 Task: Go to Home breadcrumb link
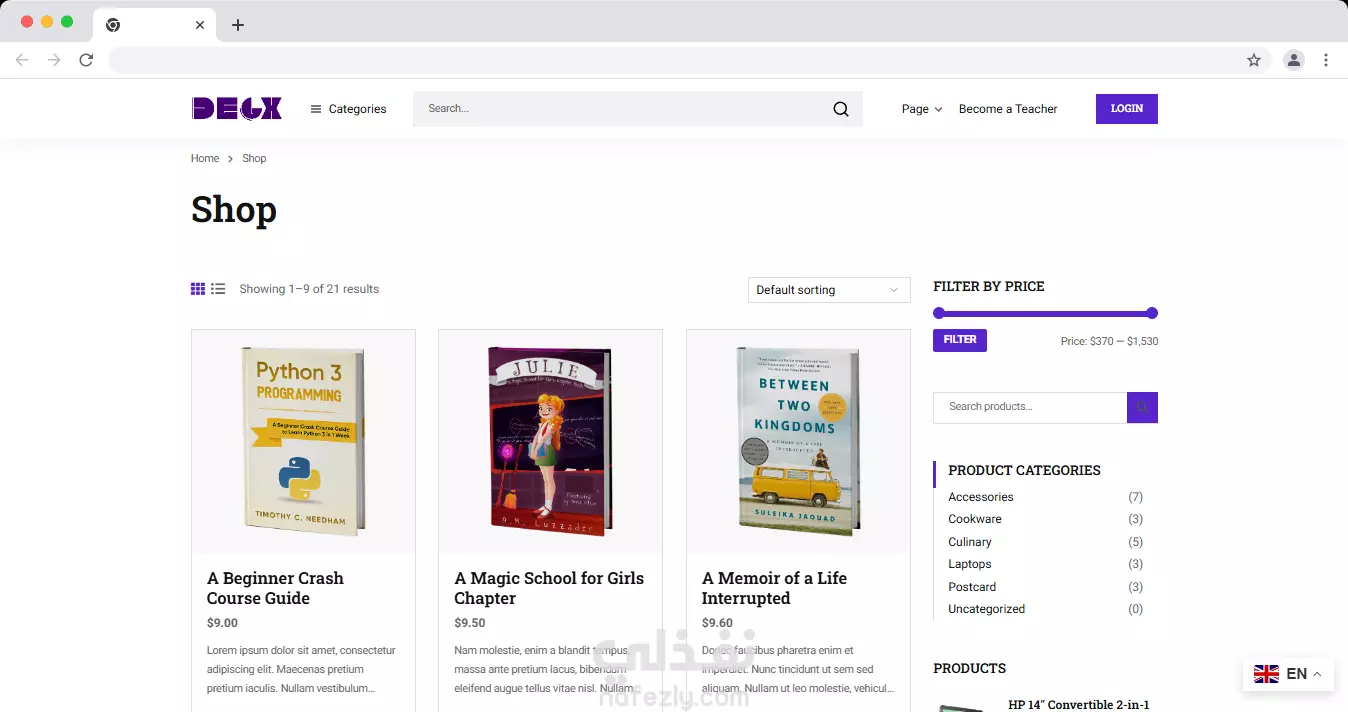pyautogui.click(x=205, y=158)
